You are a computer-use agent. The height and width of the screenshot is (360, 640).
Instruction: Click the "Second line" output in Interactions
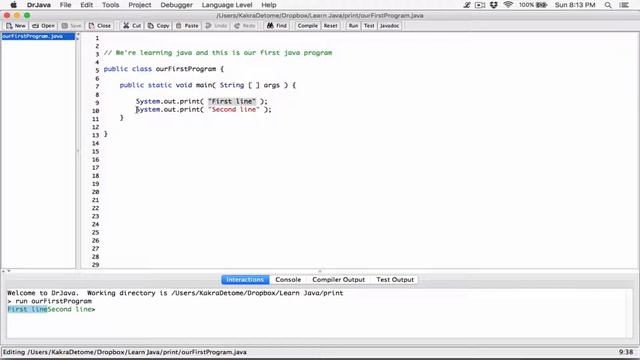coord(69,309)
